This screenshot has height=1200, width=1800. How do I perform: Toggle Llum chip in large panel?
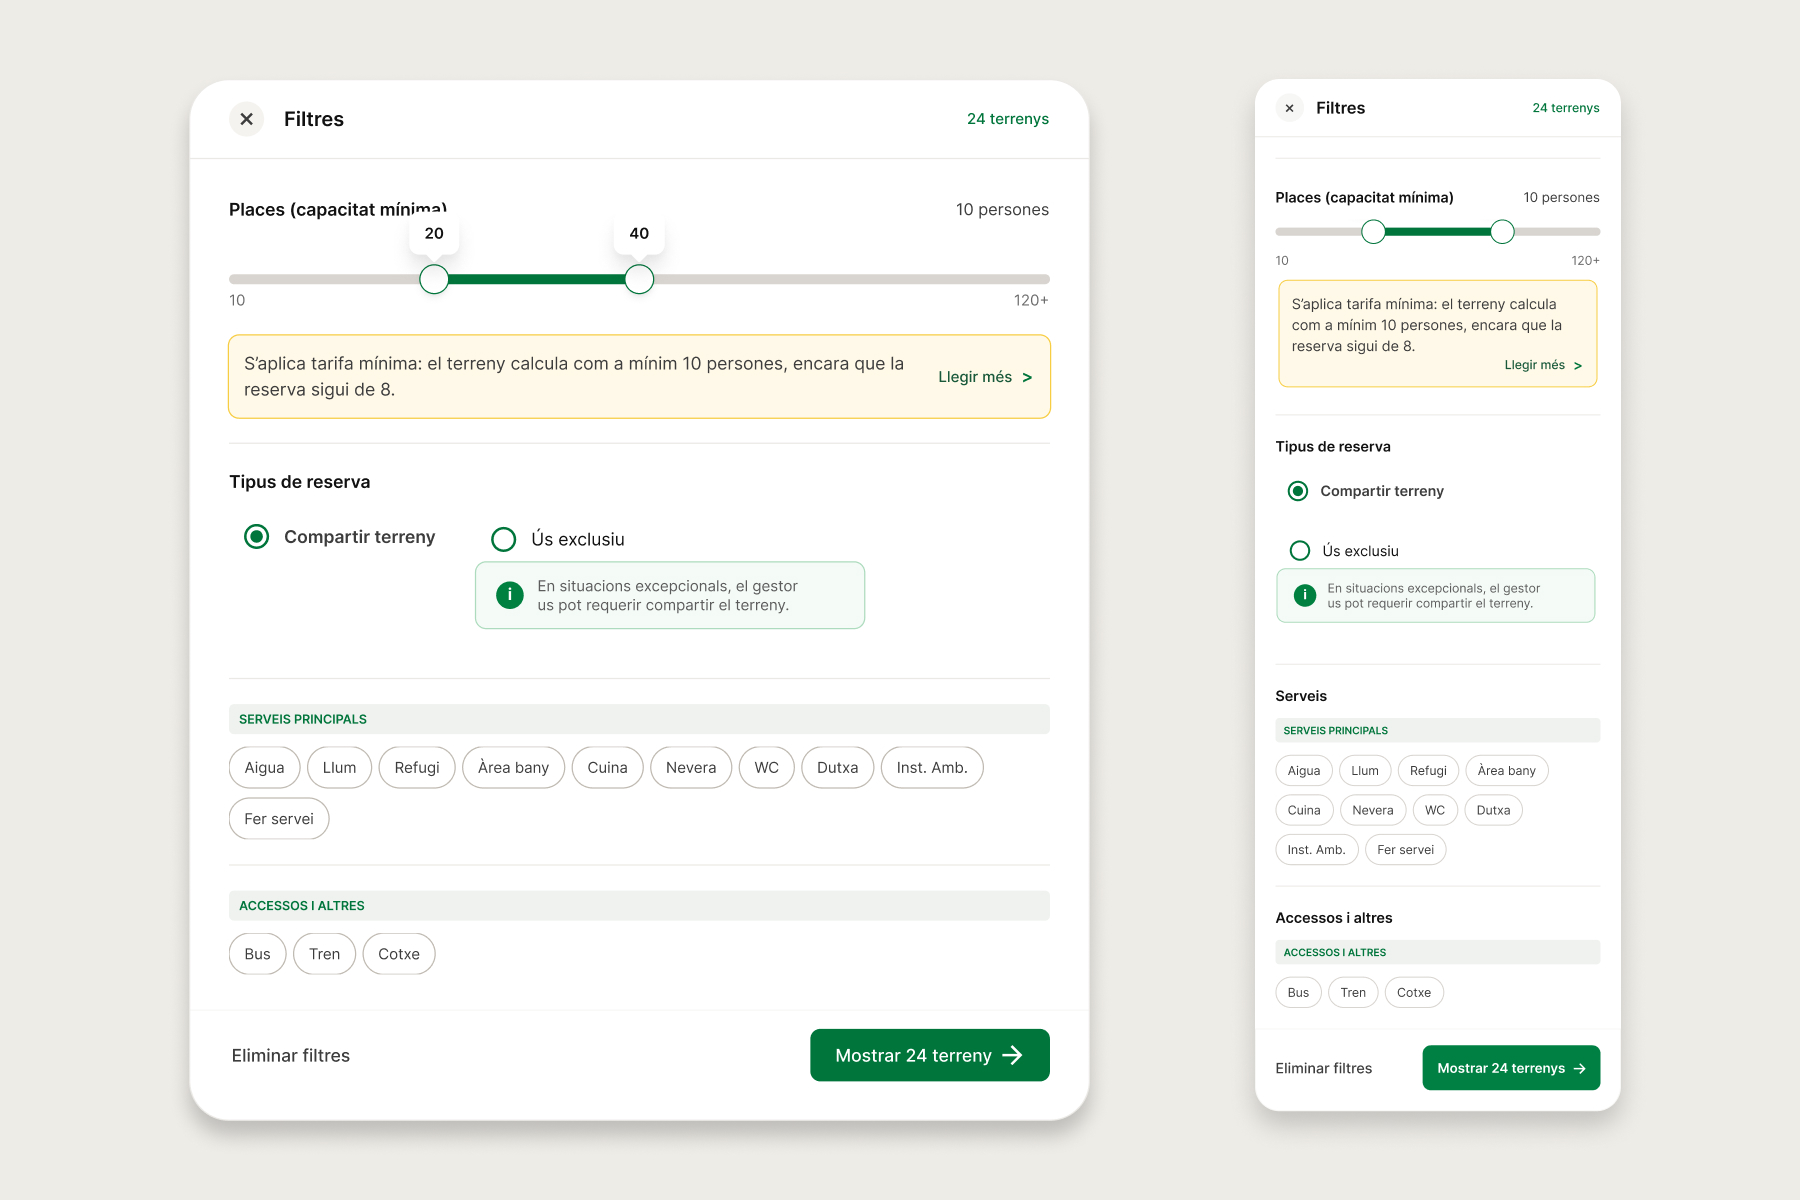(x=339, y=768)
